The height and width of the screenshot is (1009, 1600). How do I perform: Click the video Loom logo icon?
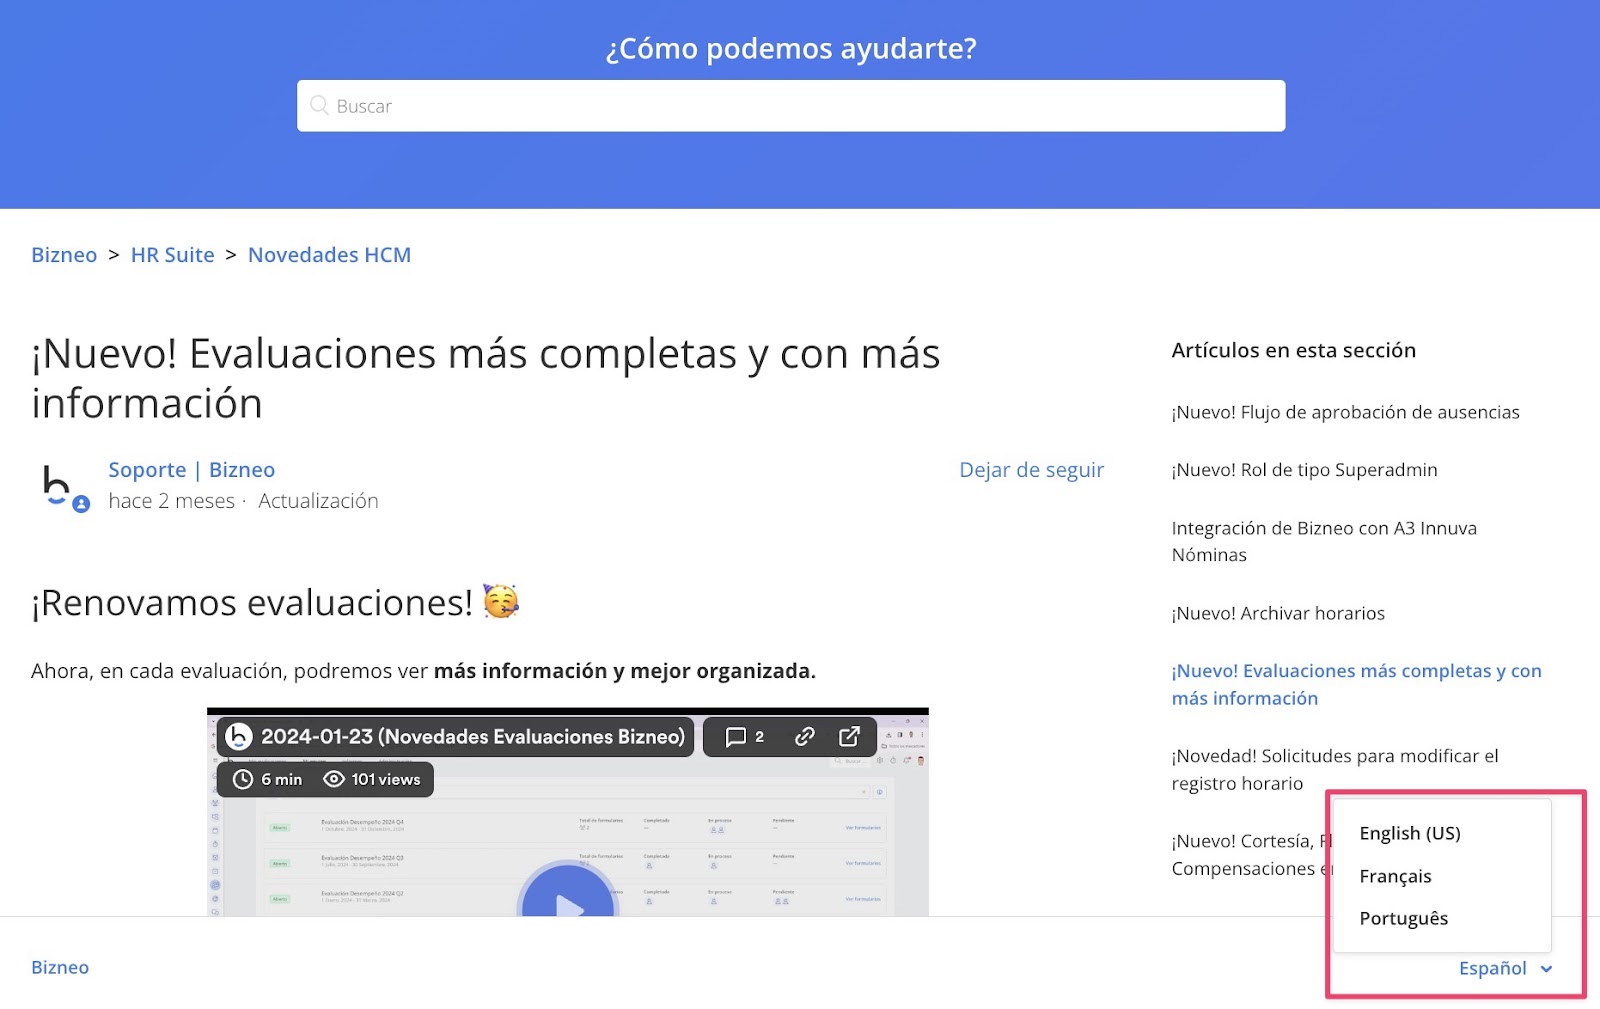tap(238, 737)
